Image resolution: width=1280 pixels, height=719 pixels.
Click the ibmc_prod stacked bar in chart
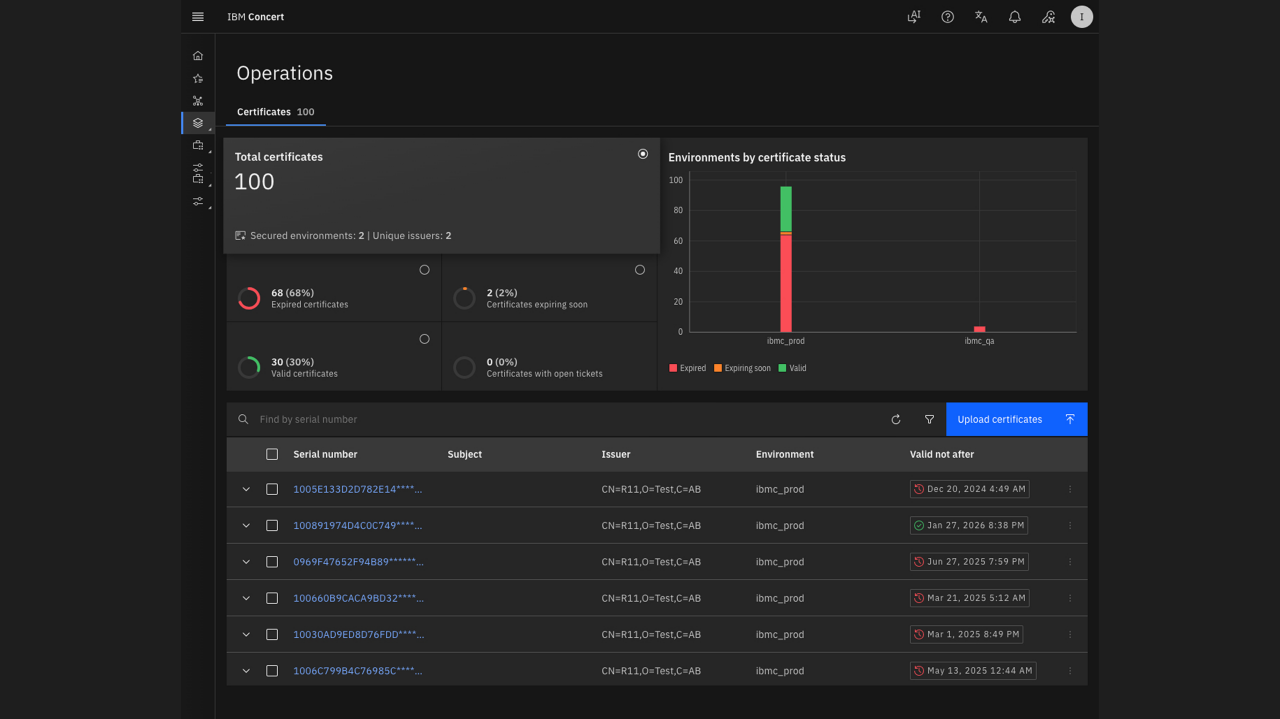coord(786,259)
